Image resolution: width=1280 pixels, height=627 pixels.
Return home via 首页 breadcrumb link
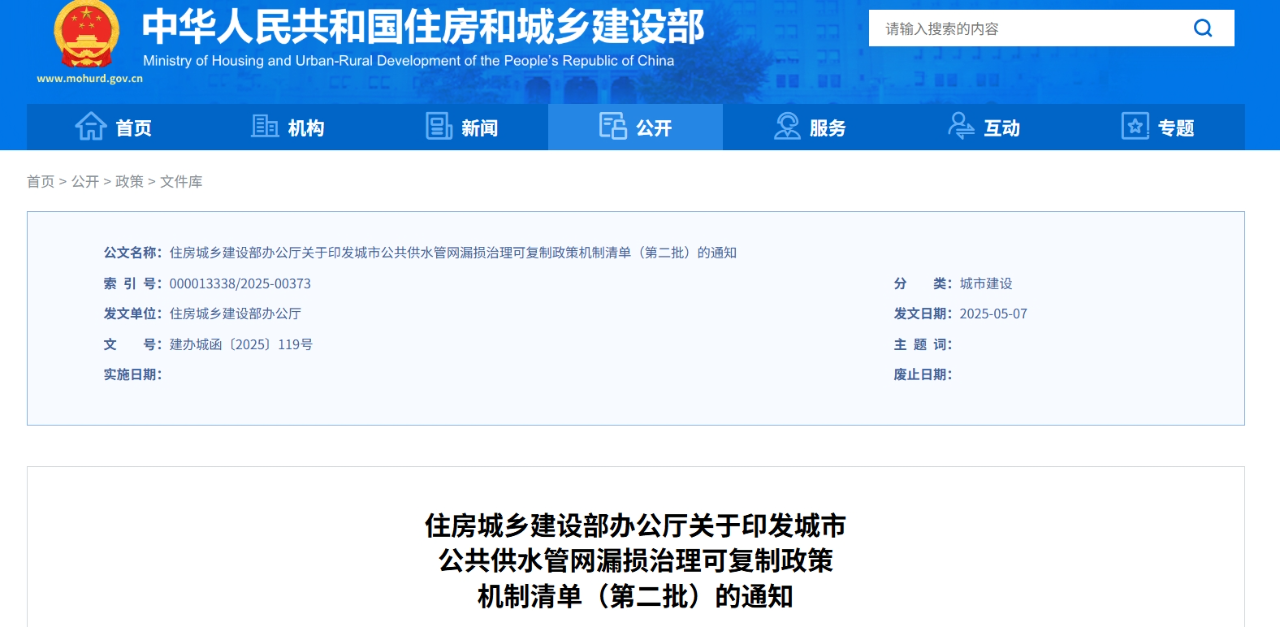click(x=40, y=181)
